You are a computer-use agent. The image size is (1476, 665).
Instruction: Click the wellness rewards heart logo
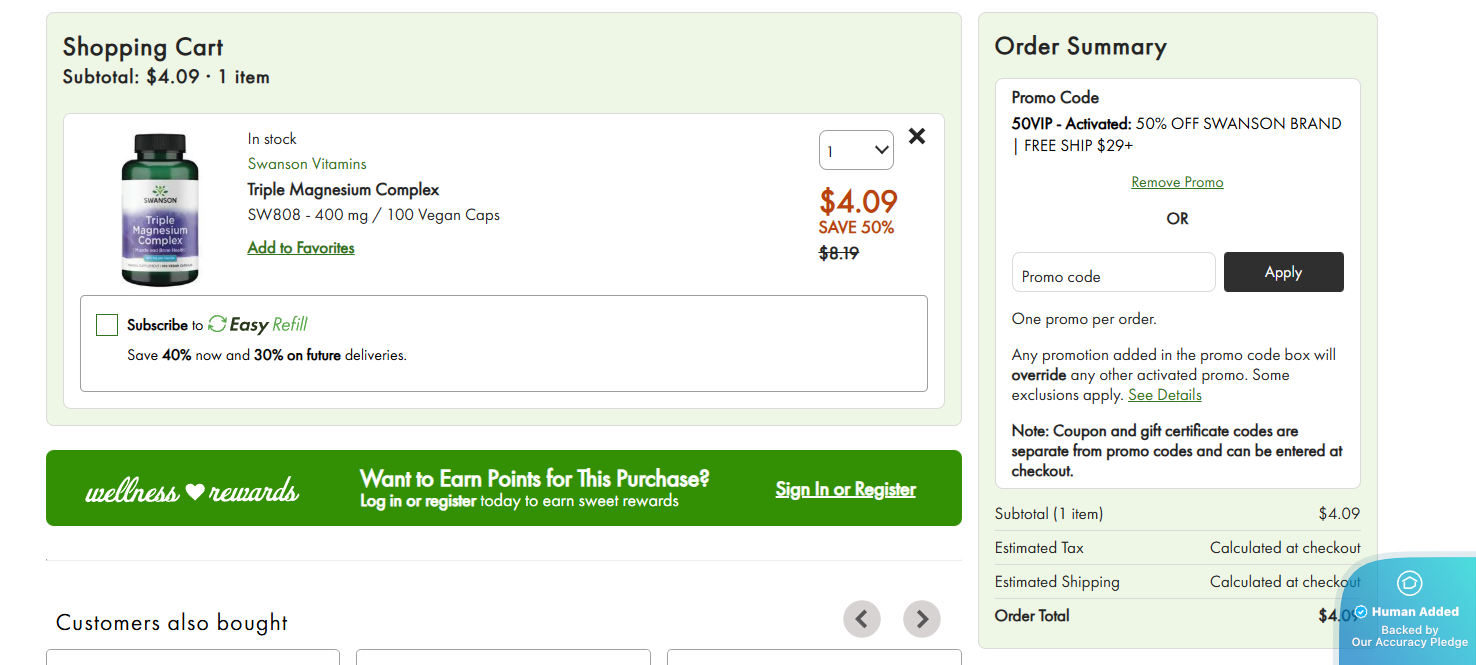click(193, 491)
